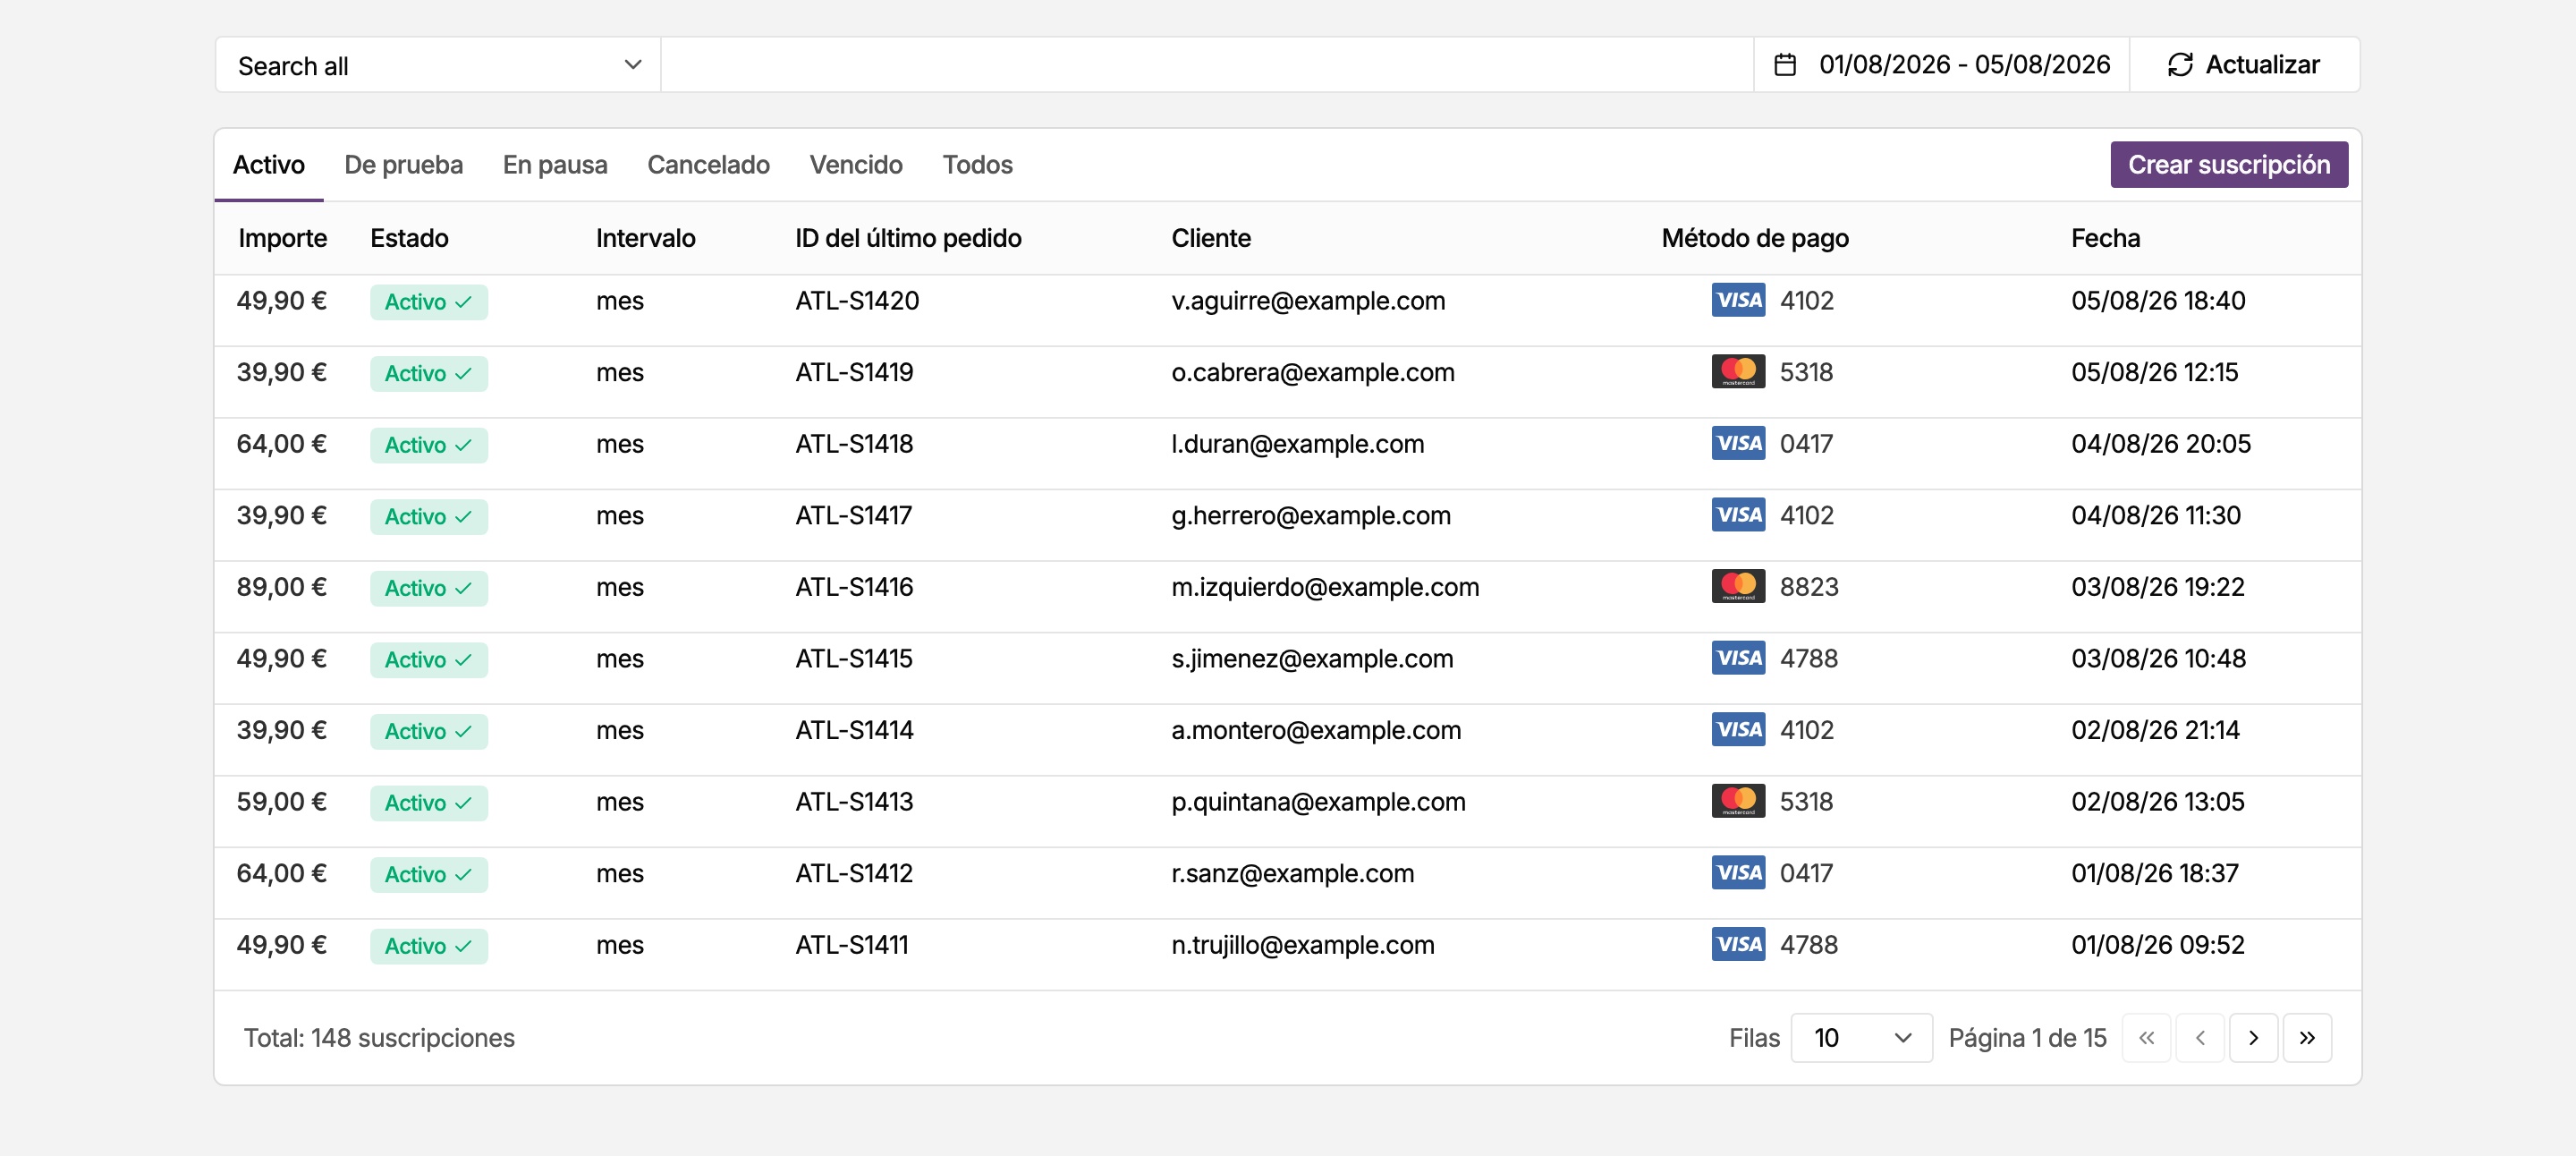Click the Activo status badge for l.duran@example.com
This screenshot has height=1156, width=2576.
pos(428,445)
